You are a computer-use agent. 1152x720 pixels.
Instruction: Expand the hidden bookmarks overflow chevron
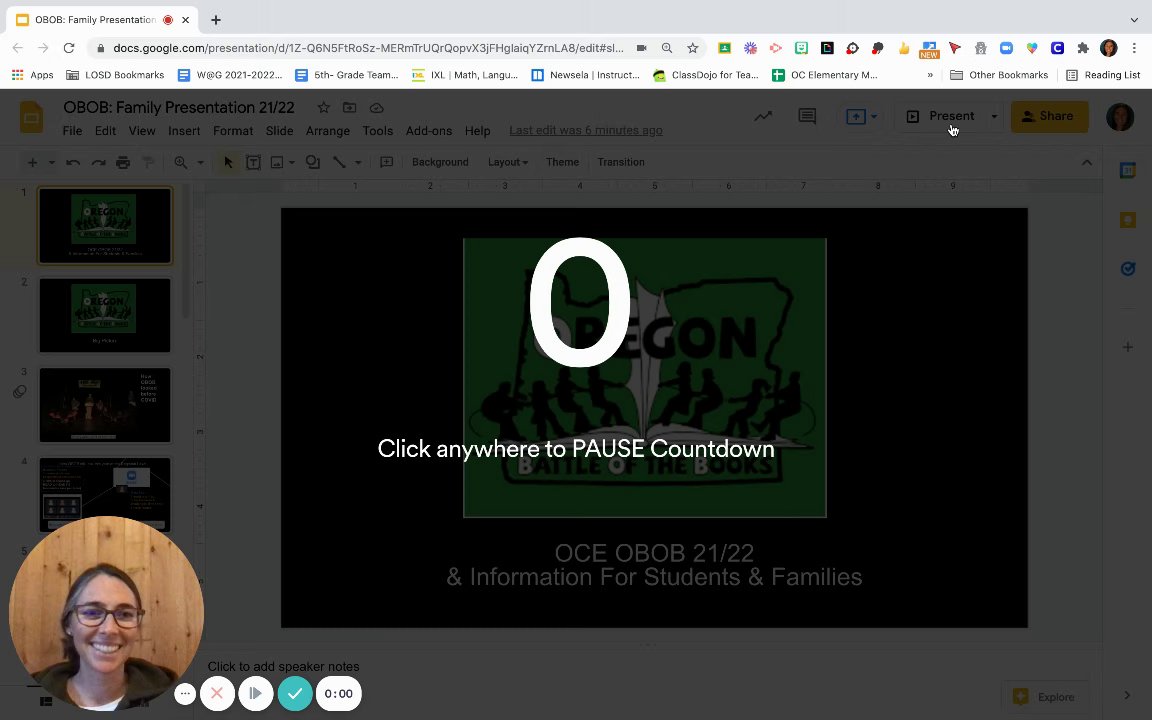(930, 75)
